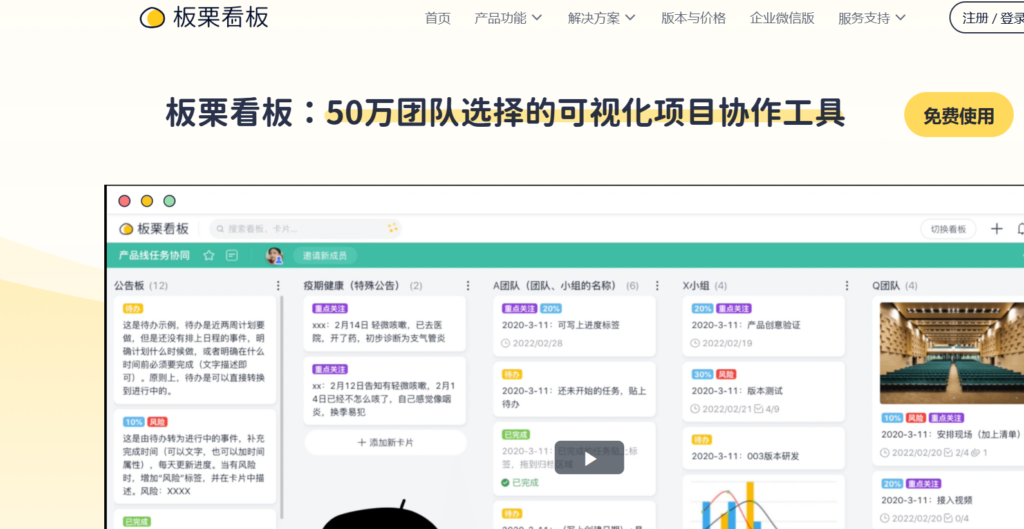Play the product demo video
This screenshot has height=529, width=1024.
click(x=589, y=458)
